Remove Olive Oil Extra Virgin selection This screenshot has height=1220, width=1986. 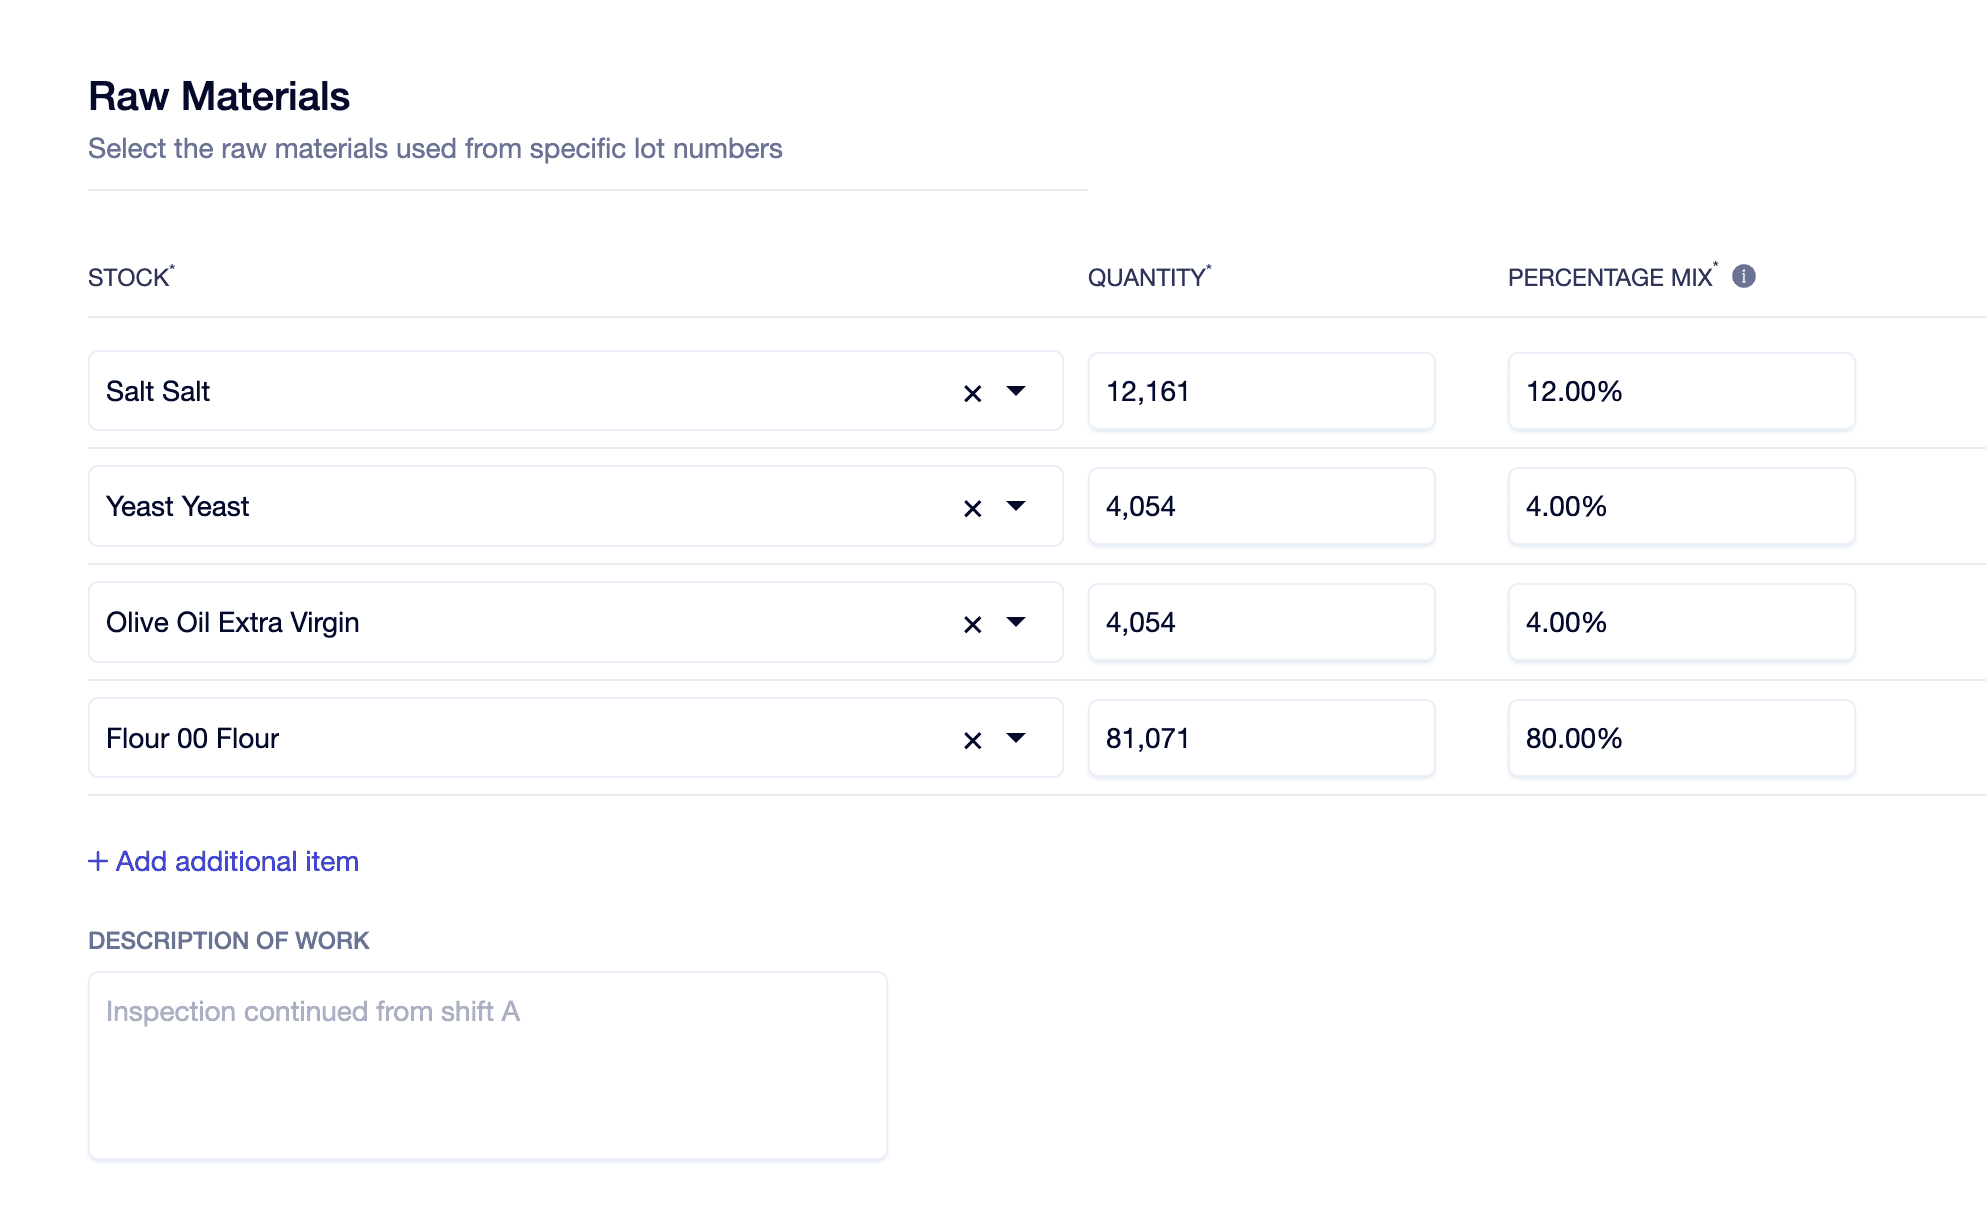point(972,624)
